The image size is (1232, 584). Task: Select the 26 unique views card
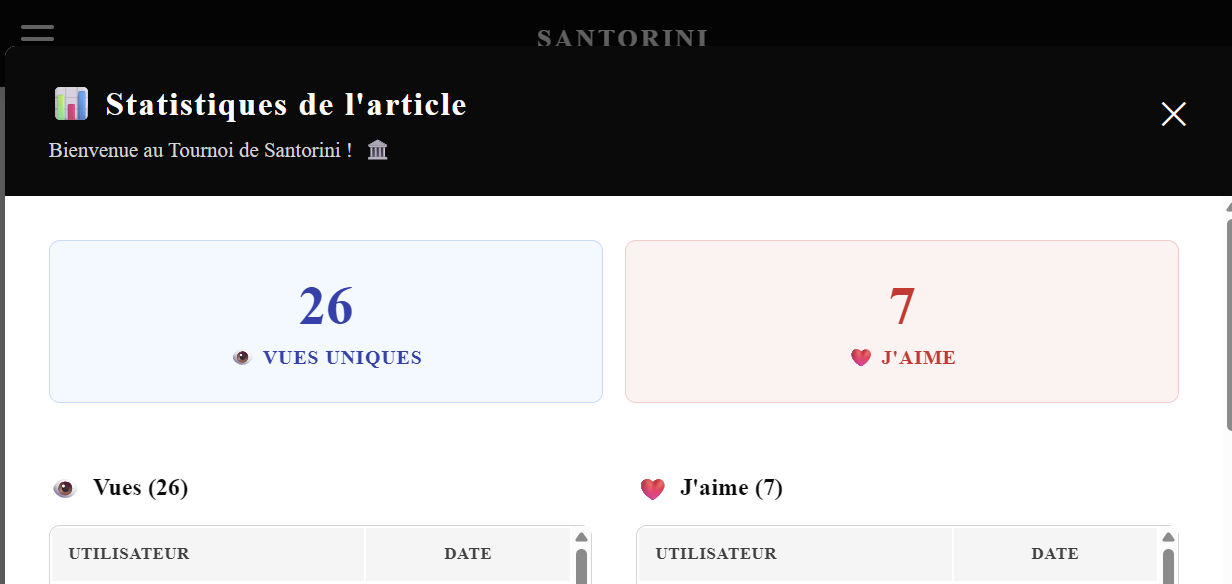coord(326,321)
